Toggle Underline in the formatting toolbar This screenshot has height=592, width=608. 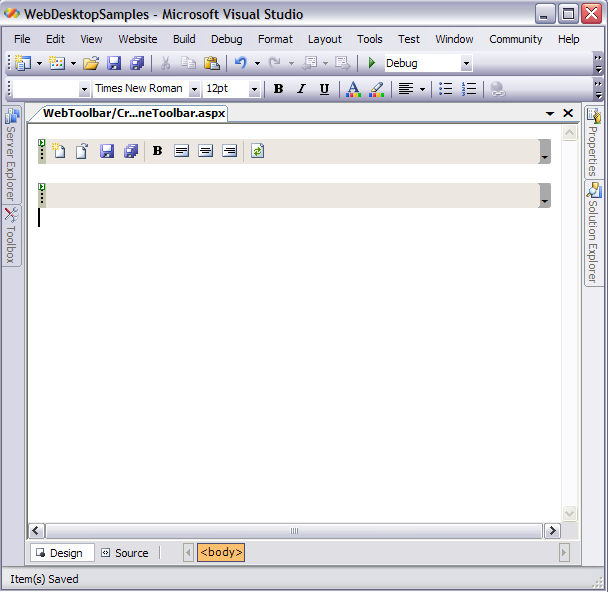coord(324,89)
